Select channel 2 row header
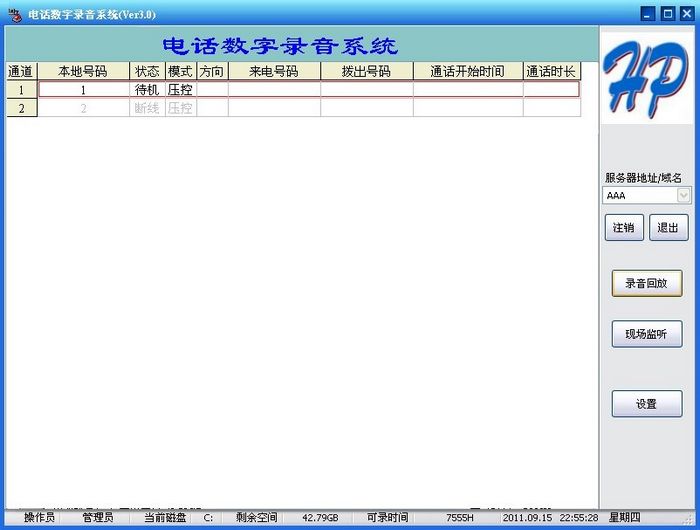The image size is (700, 530). coord(21,108)
